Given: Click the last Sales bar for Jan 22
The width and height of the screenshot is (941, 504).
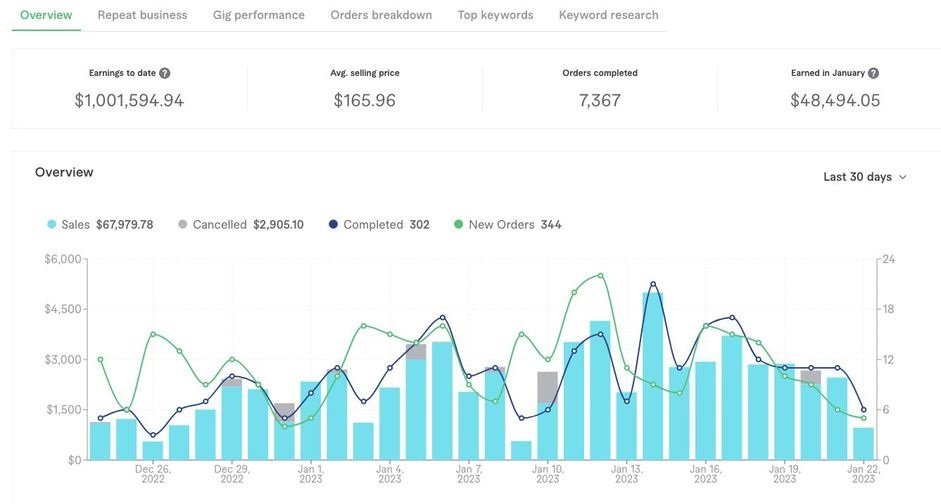Looking at the screenshot, I should [x=864, y=444].
